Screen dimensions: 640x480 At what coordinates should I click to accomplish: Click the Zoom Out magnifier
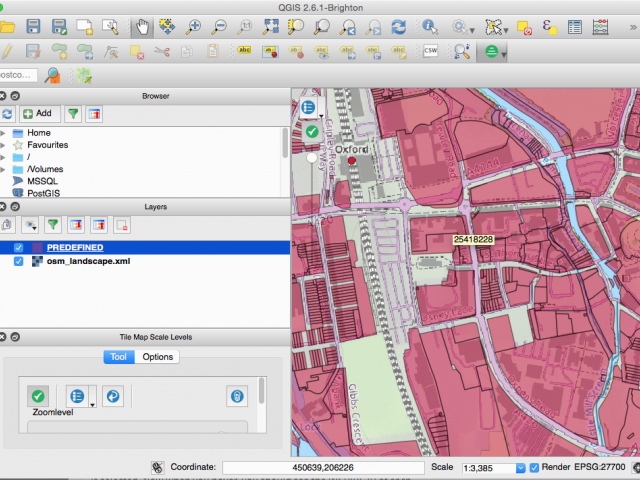(219, 27)
